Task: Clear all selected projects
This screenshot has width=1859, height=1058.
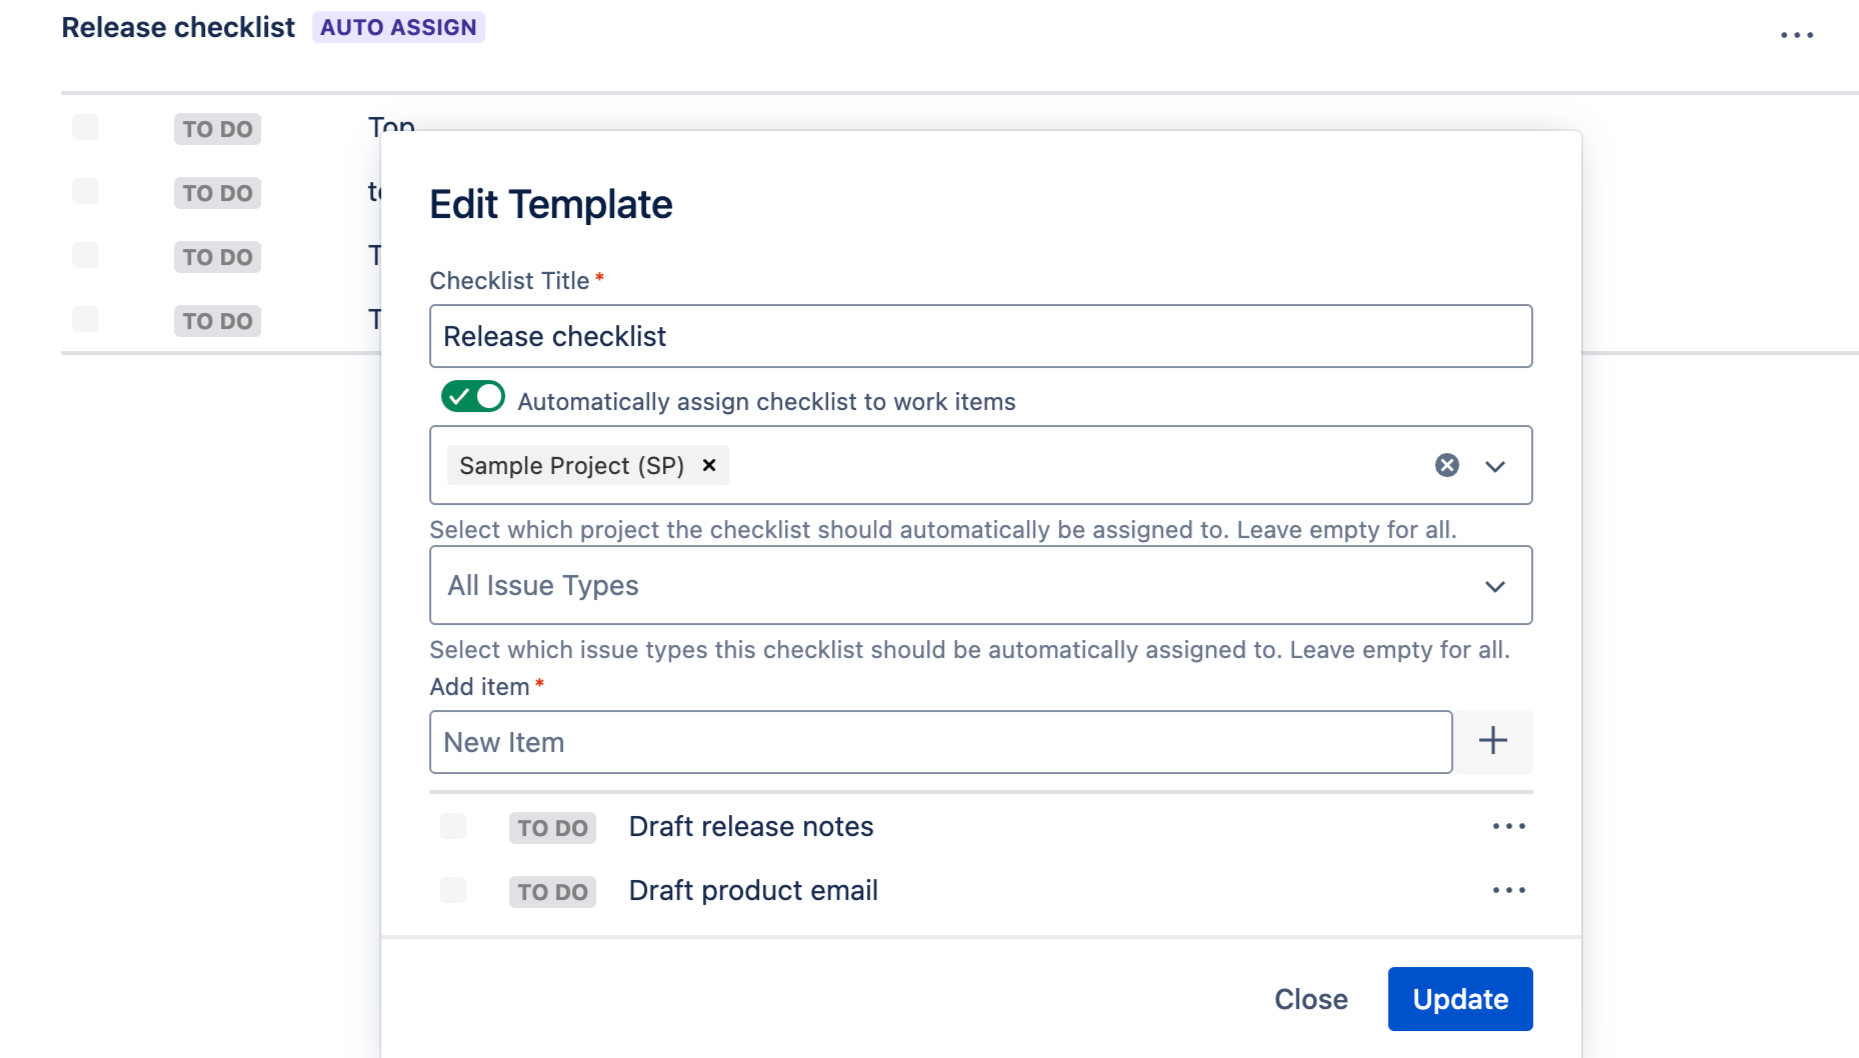Action: pyautogui.click(x=1446, y=465)
